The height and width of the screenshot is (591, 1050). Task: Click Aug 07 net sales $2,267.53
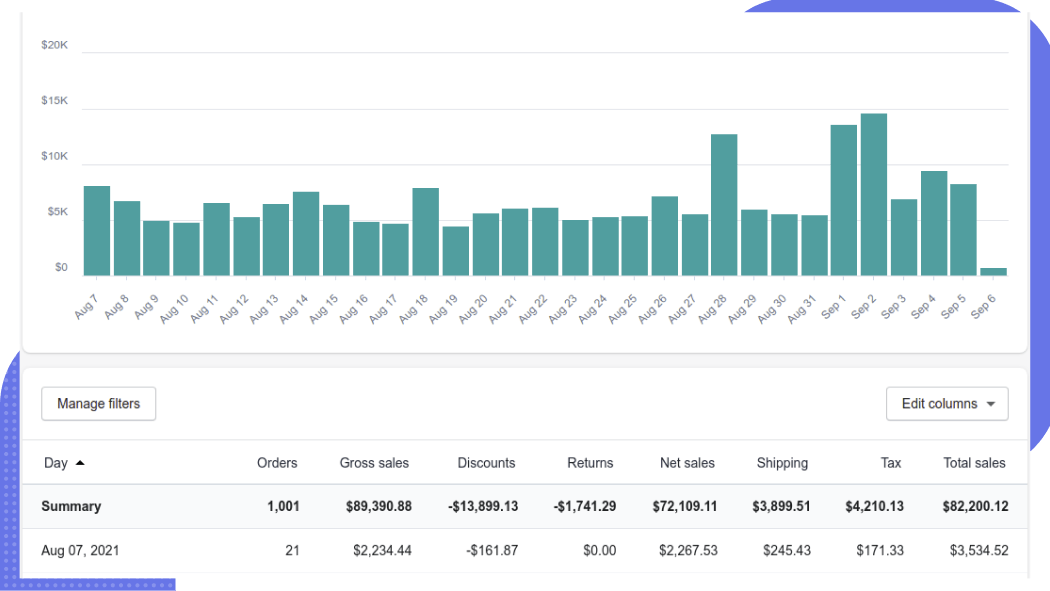(x=688, y=550)
